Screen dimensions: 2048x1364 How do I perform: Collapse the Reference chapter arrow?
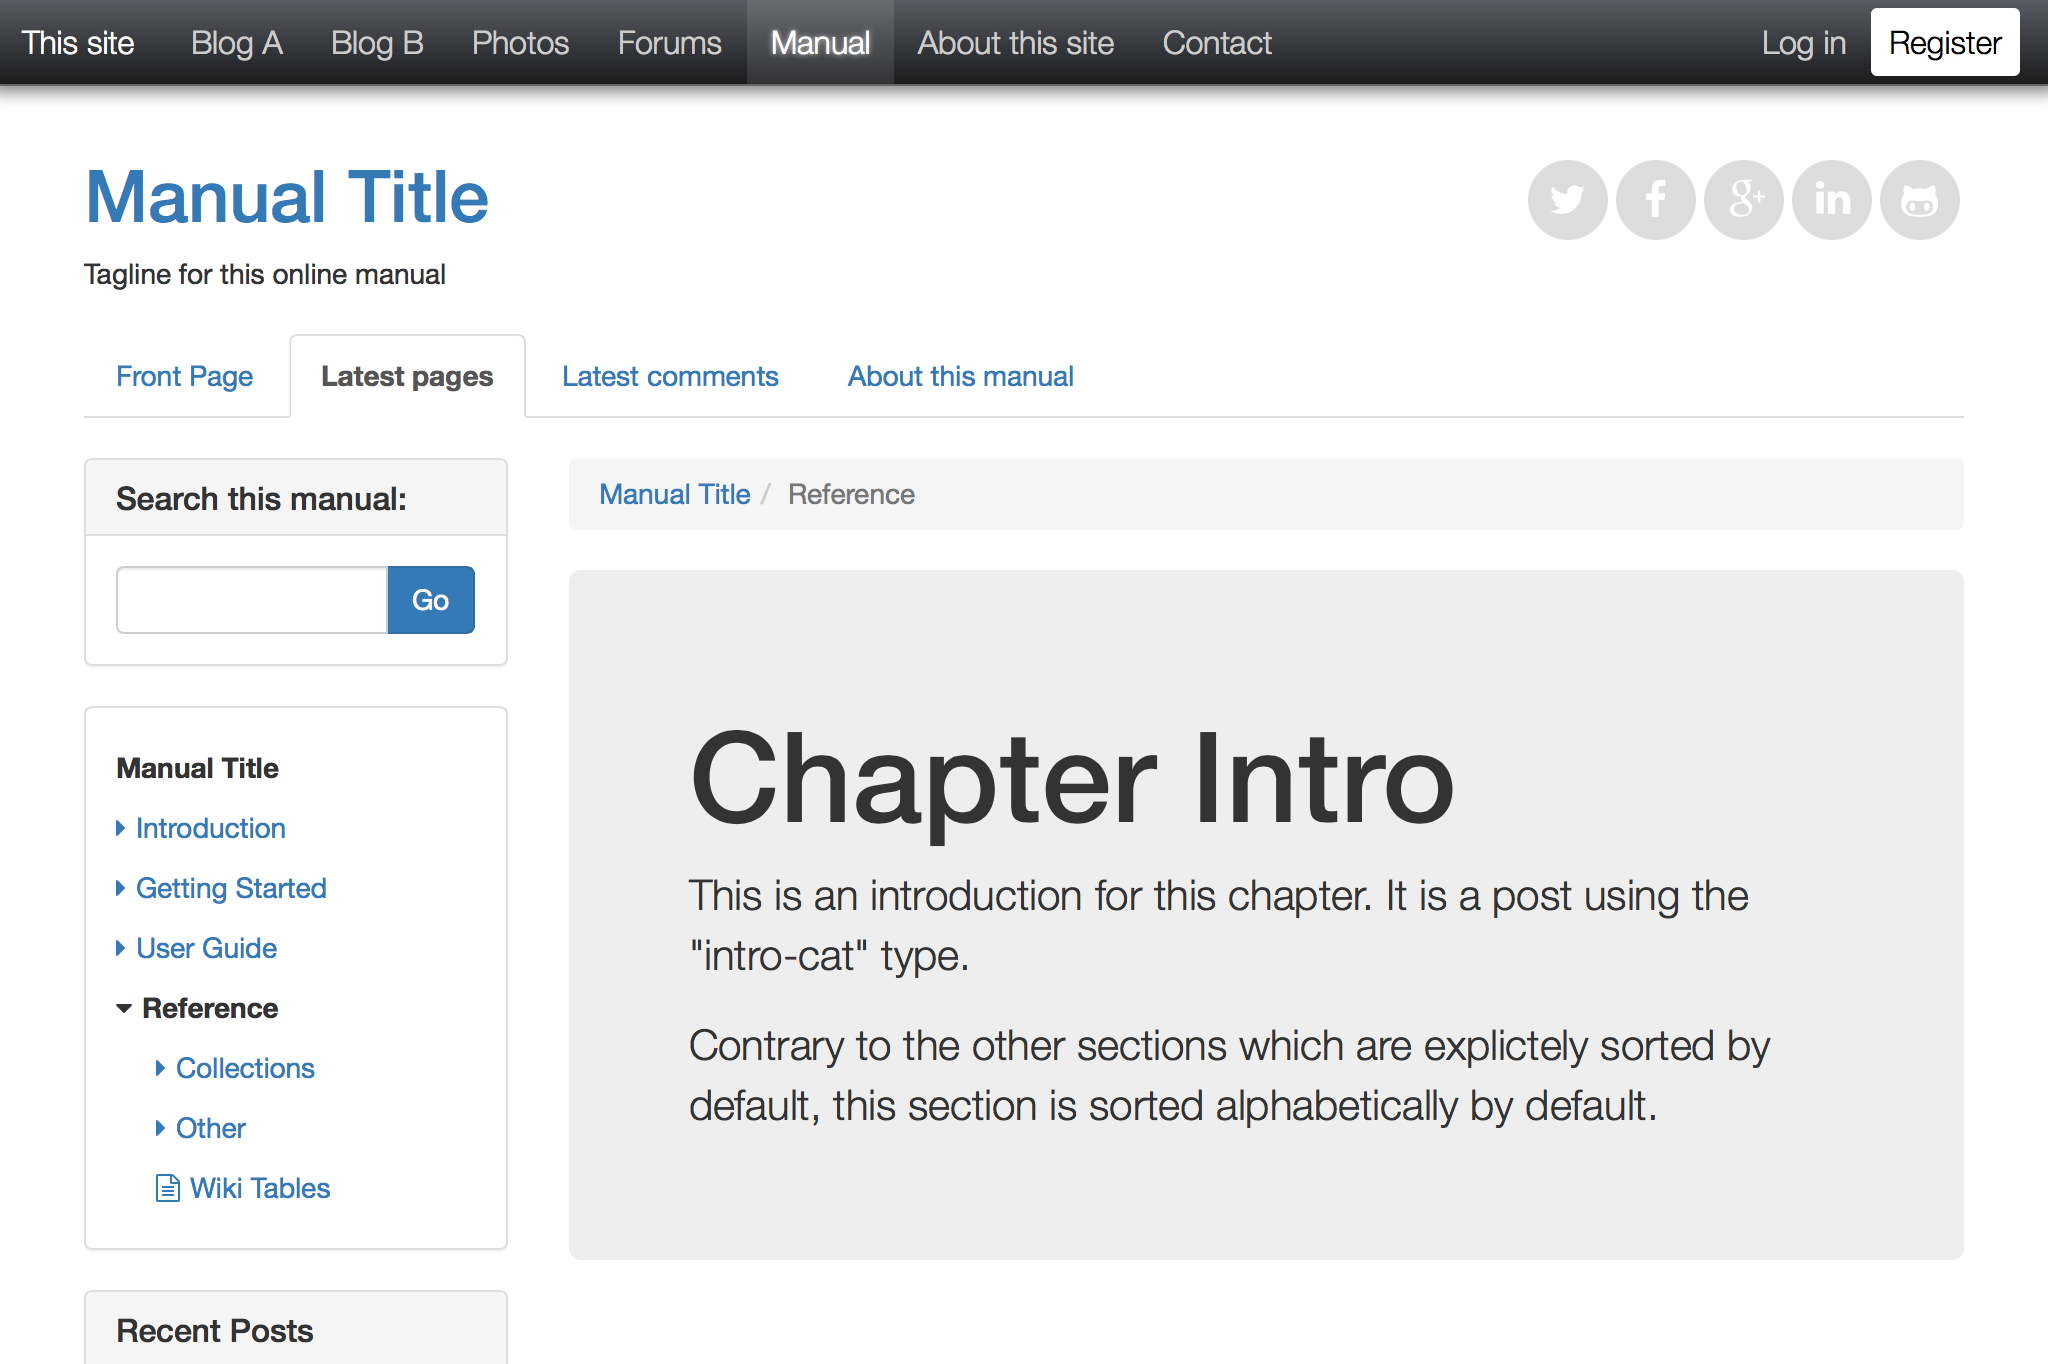pos(124,1008)
